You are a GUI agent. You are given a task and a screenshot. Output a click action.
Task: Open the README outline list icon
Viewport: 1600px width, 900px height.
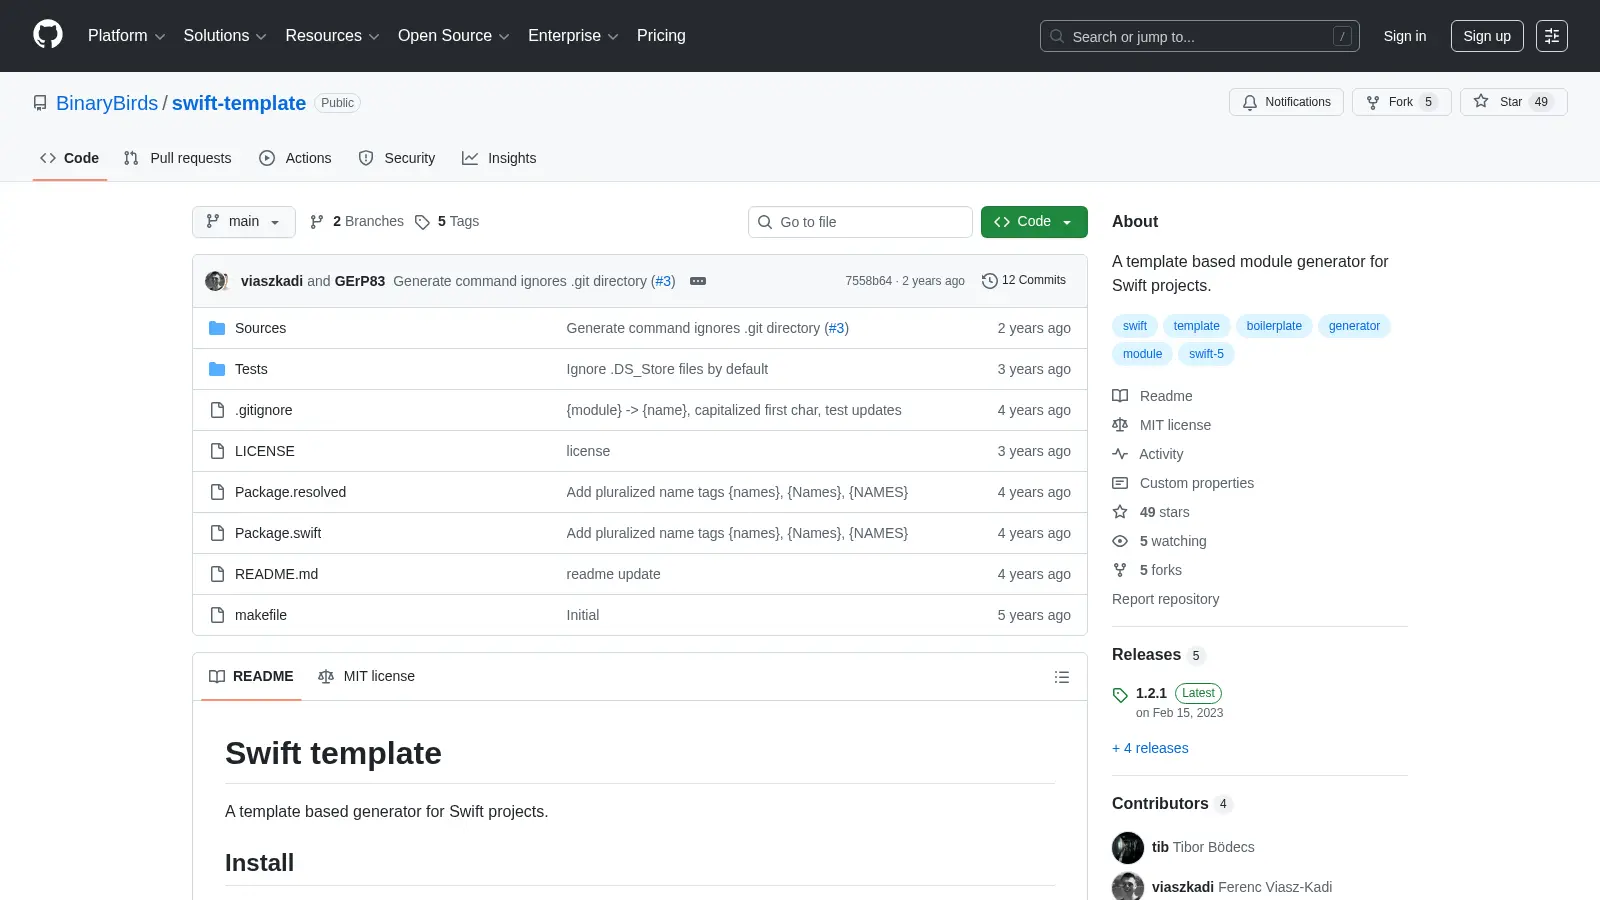tap(1062, 677)
